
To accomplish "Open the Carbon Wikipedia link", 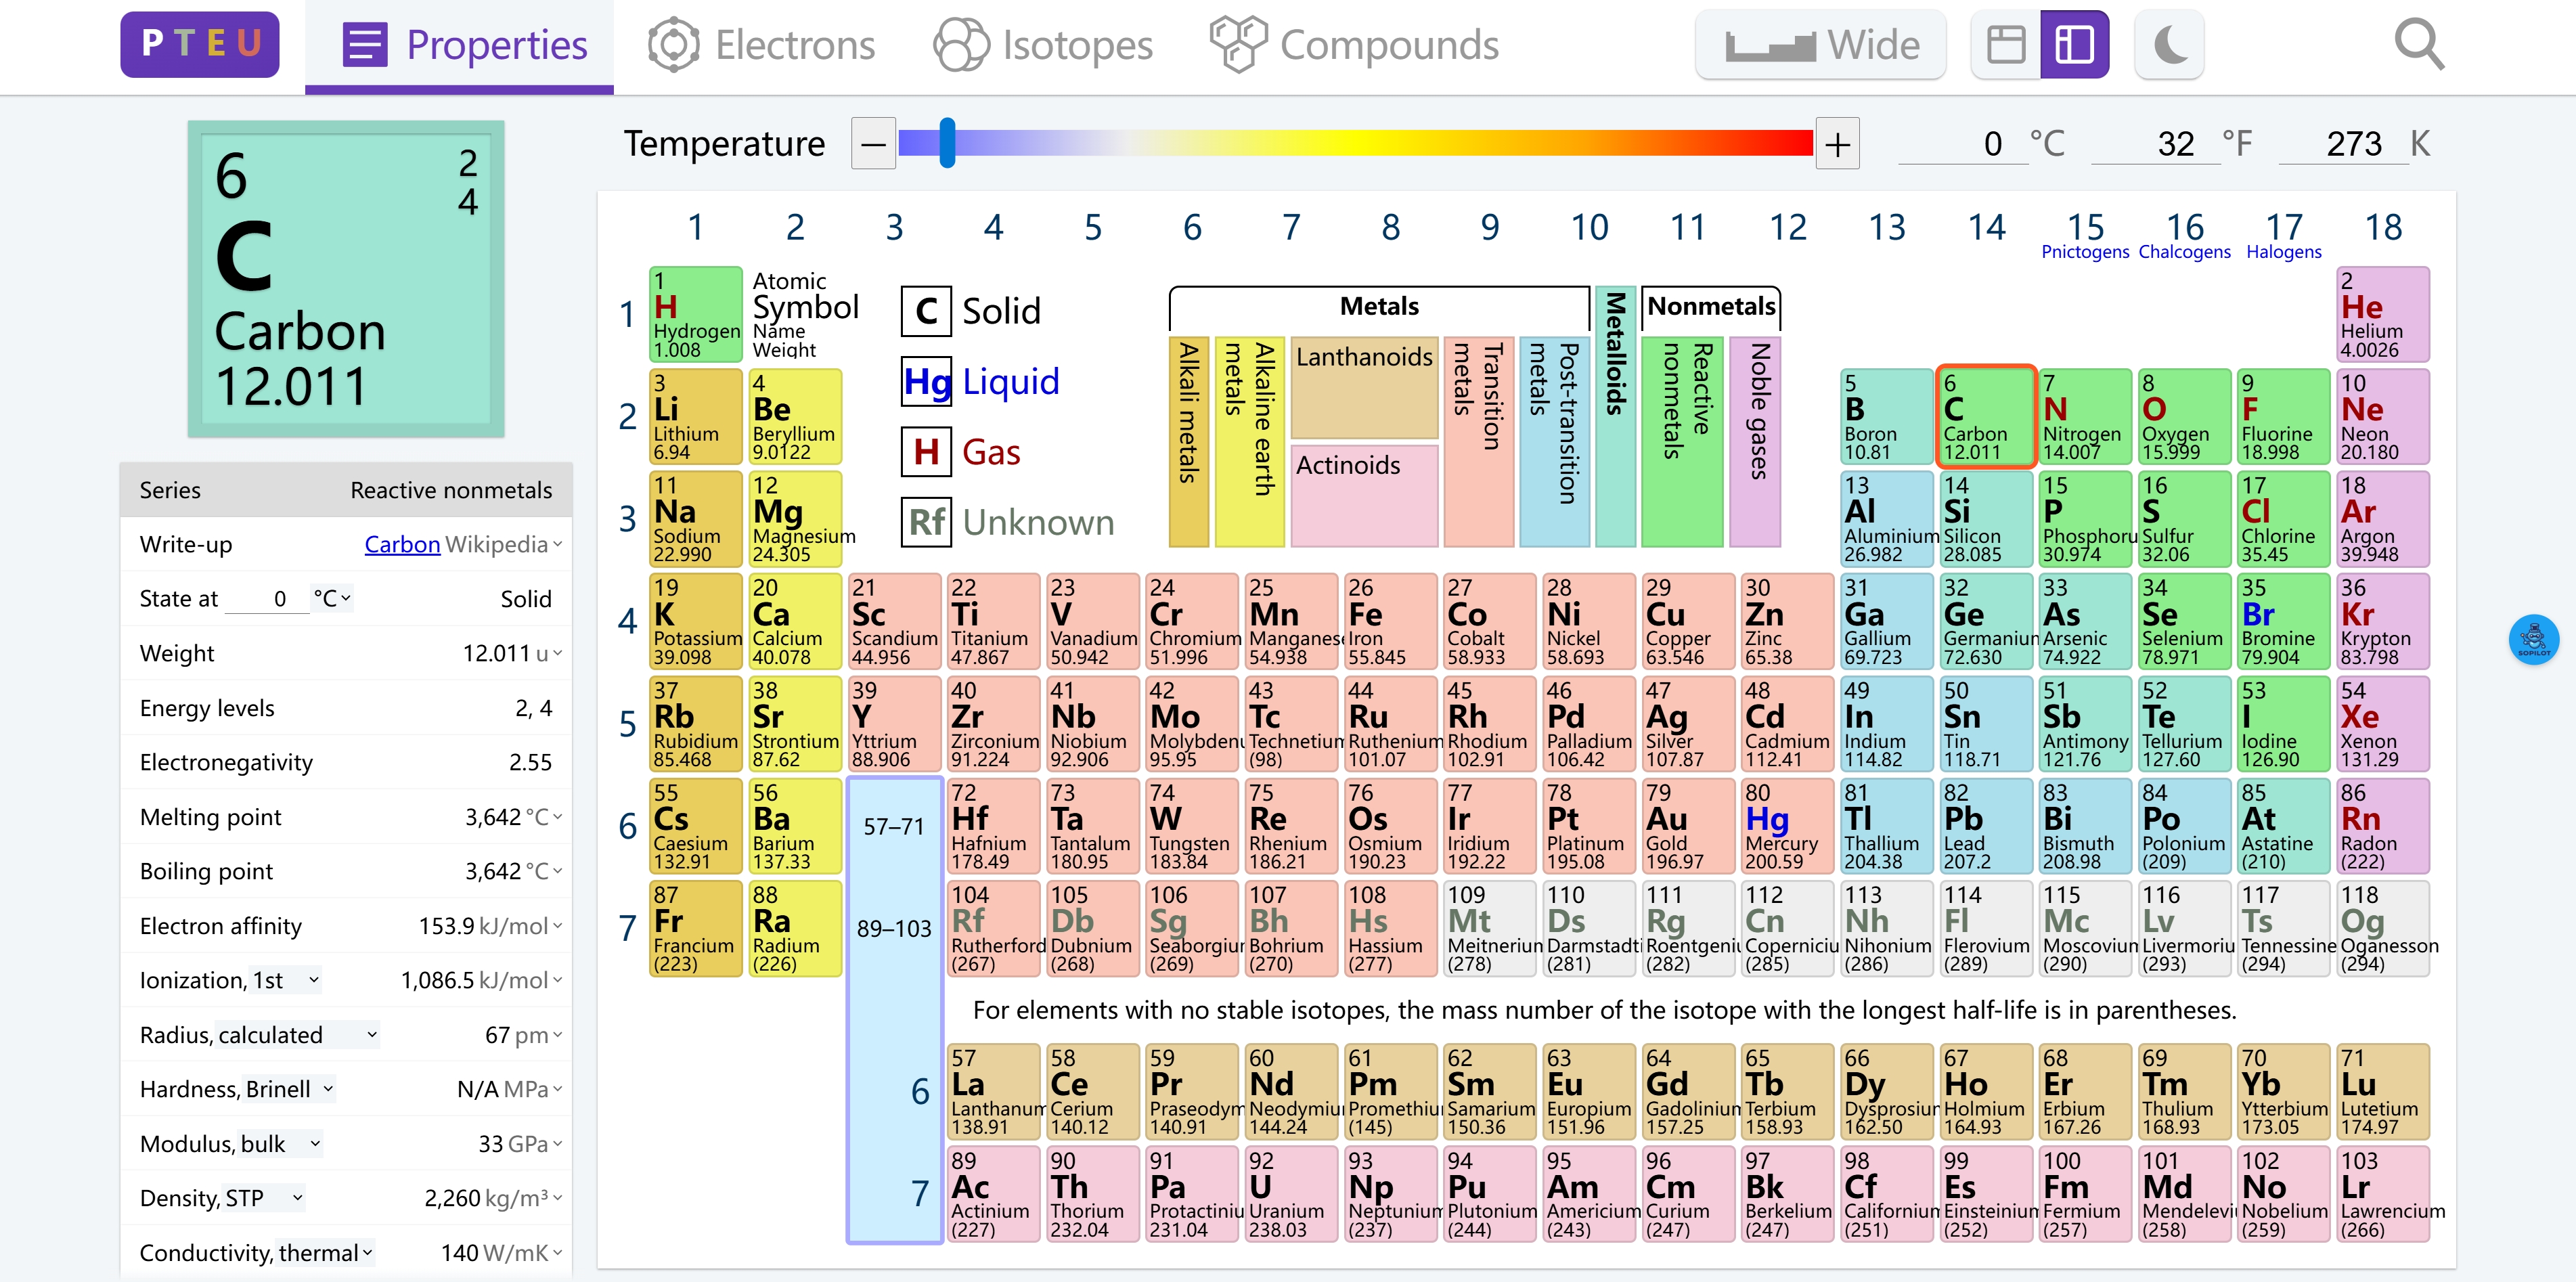I will point(401,544).
